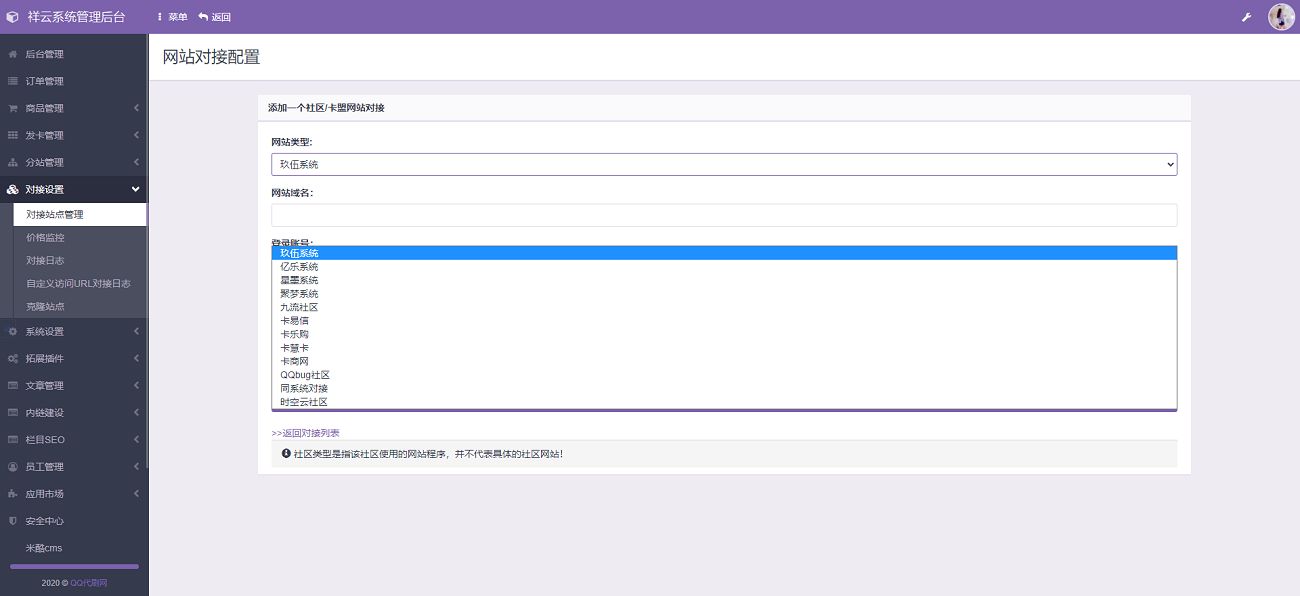Click the 后台管理 home icon in sidebar

[x=13, y=54]
